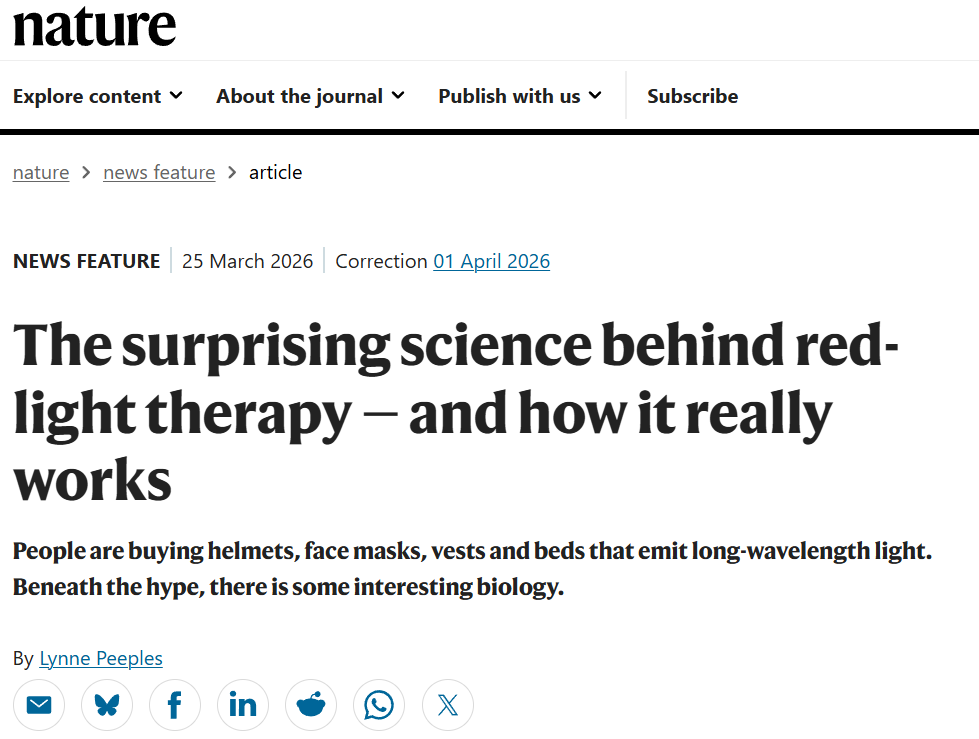This screenshot has height=739, width=979.
Task: Click the article breadcrumb item
Action: click(x=275, y=172)
